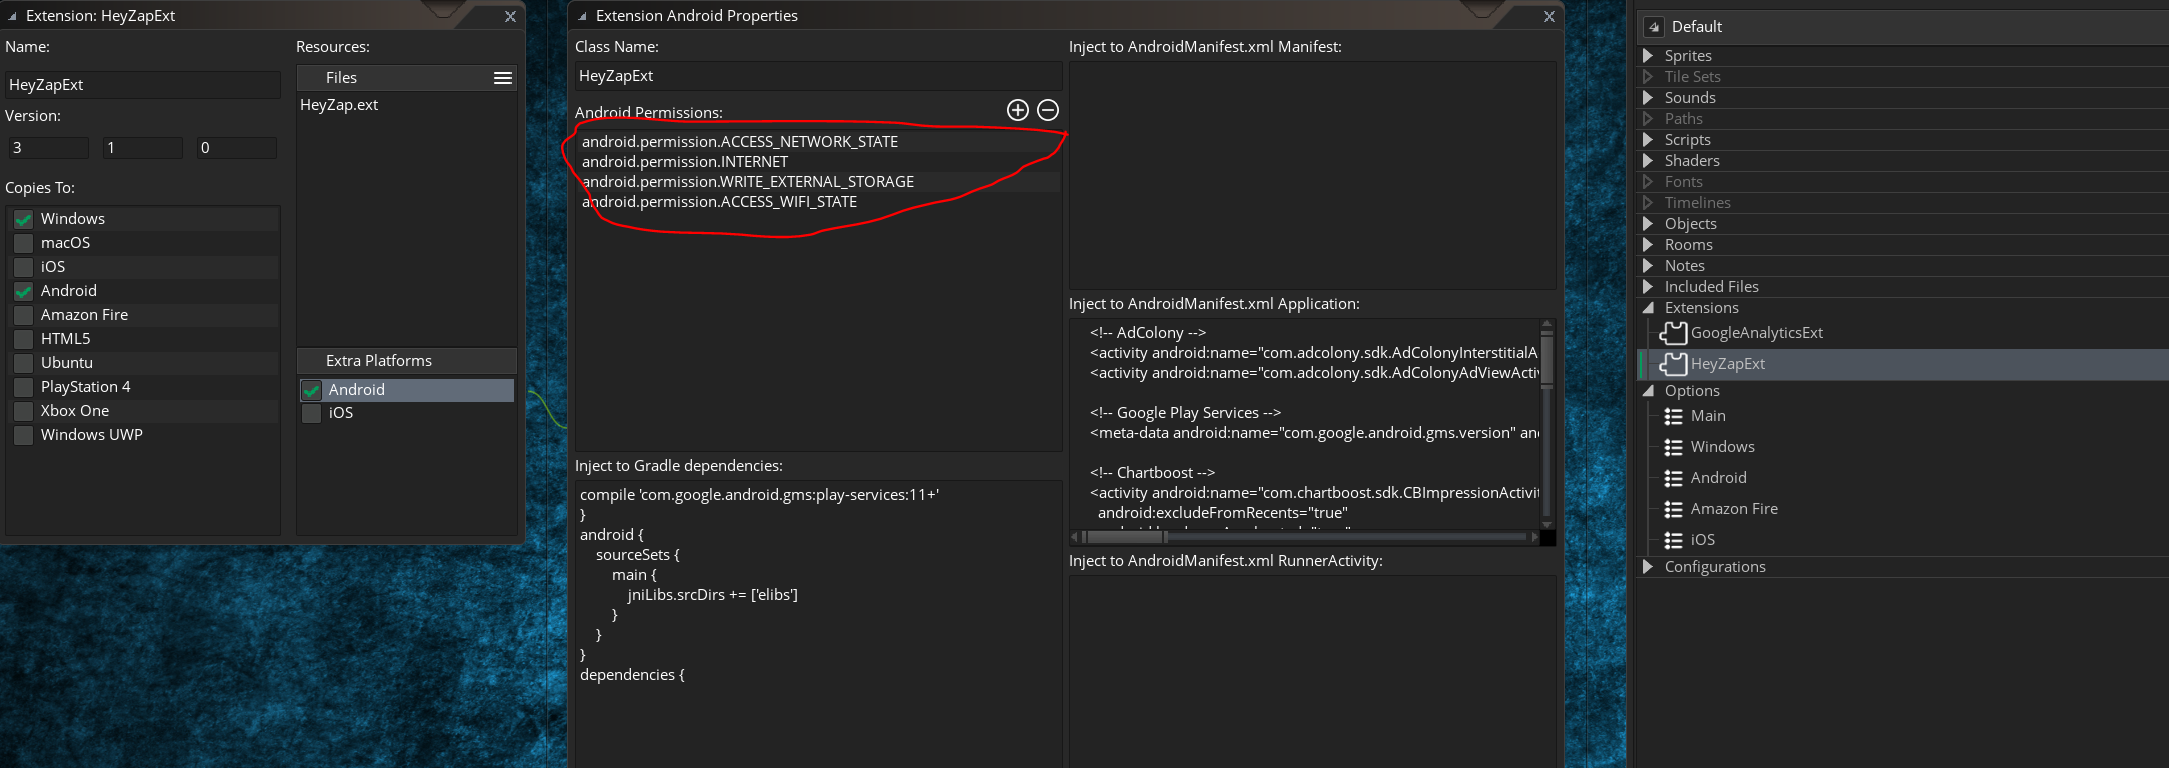Enable iOS under Extra Platforms
This screenshot has width=2169, height=768.
point(312,413)
